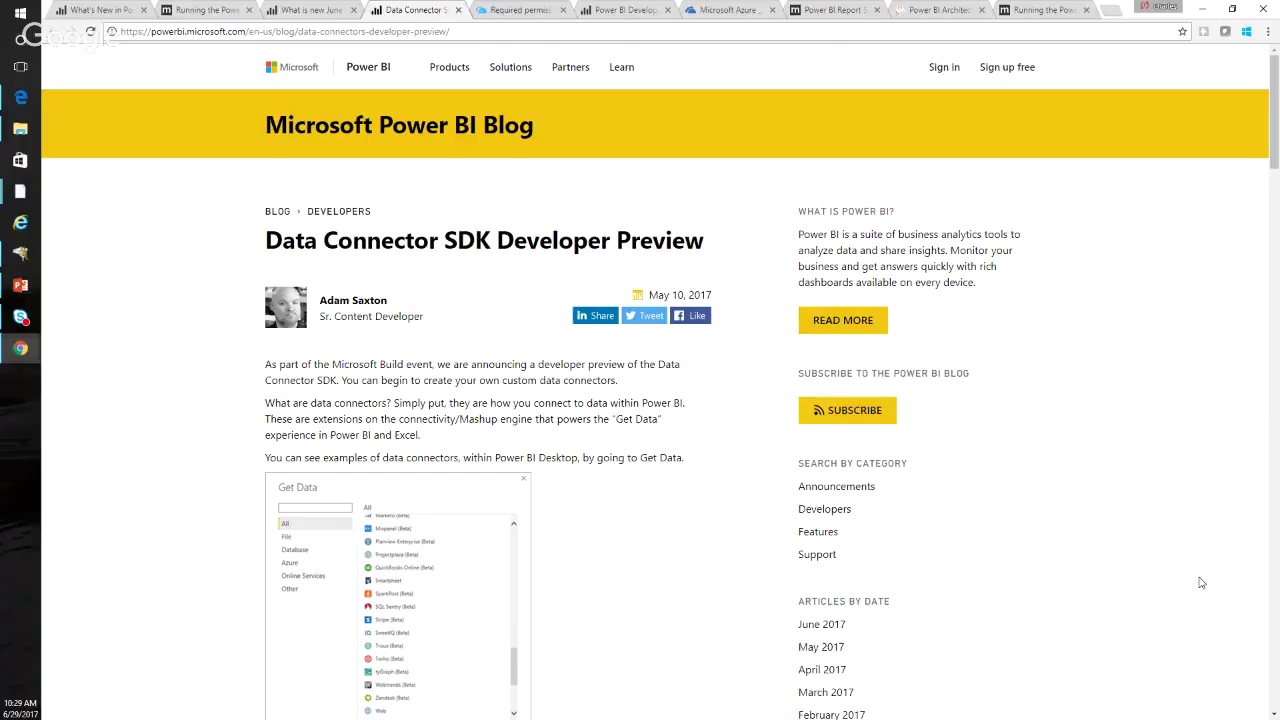Launch Microsoft Edge from the taskbar
1280x720 pixels.
click(20, 98)
